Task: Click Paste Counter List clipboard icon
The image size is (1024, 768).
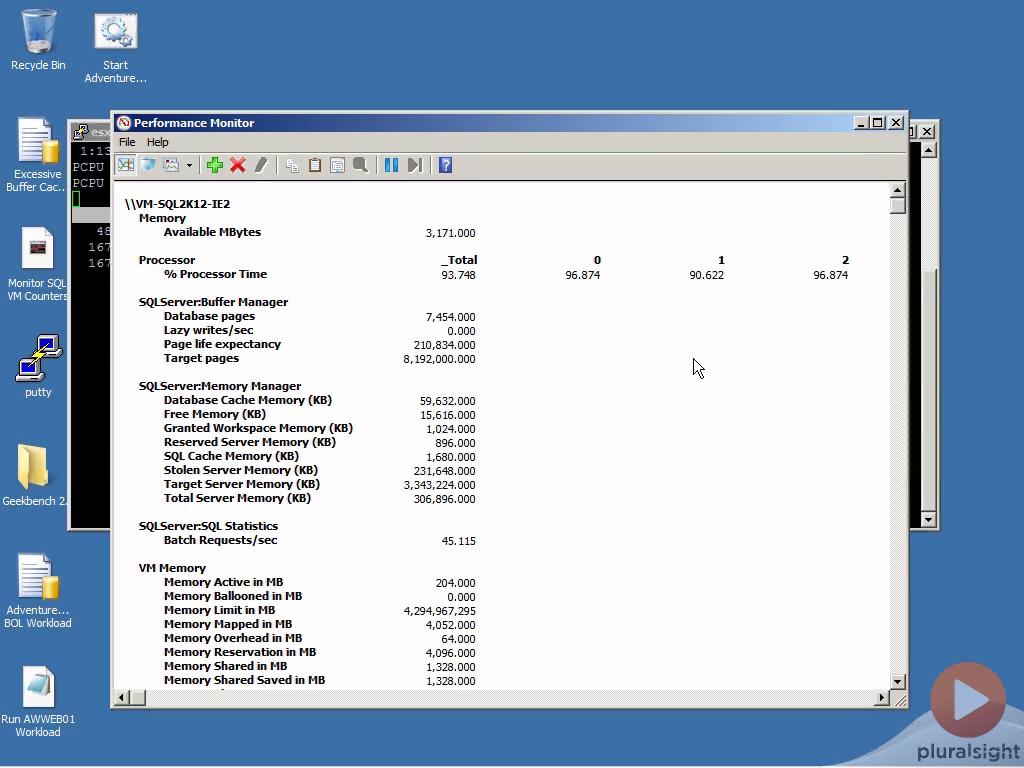Action: [315, 165]
